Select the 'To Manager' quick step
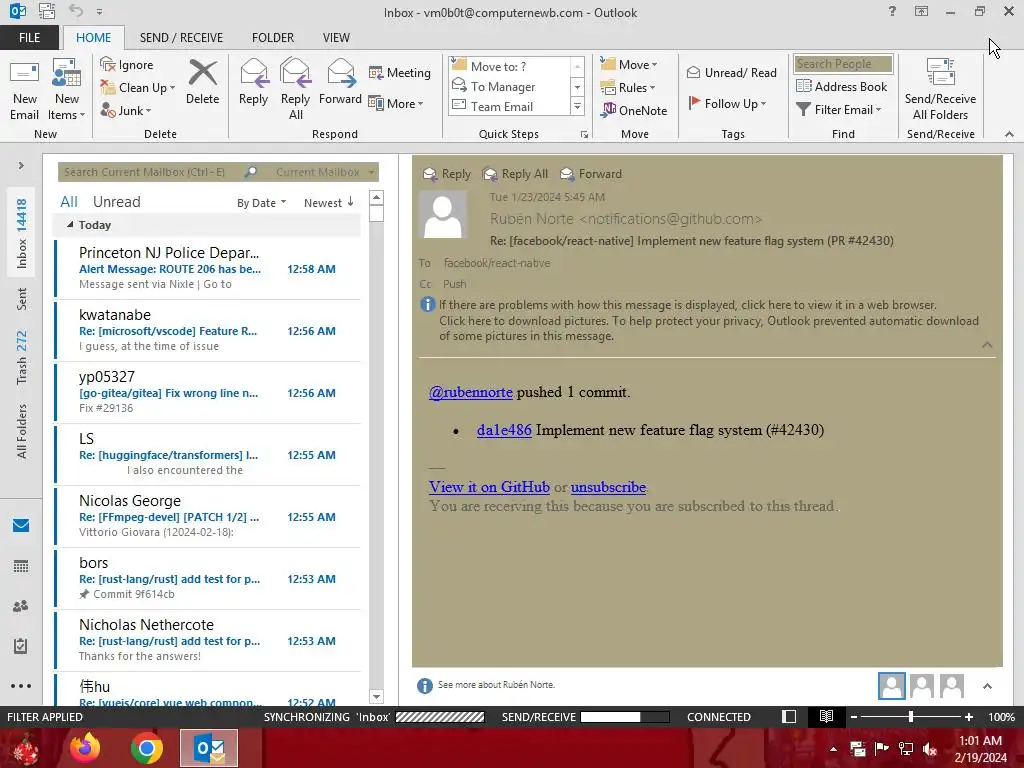The image size is (1024, 768). coord(509,86)
